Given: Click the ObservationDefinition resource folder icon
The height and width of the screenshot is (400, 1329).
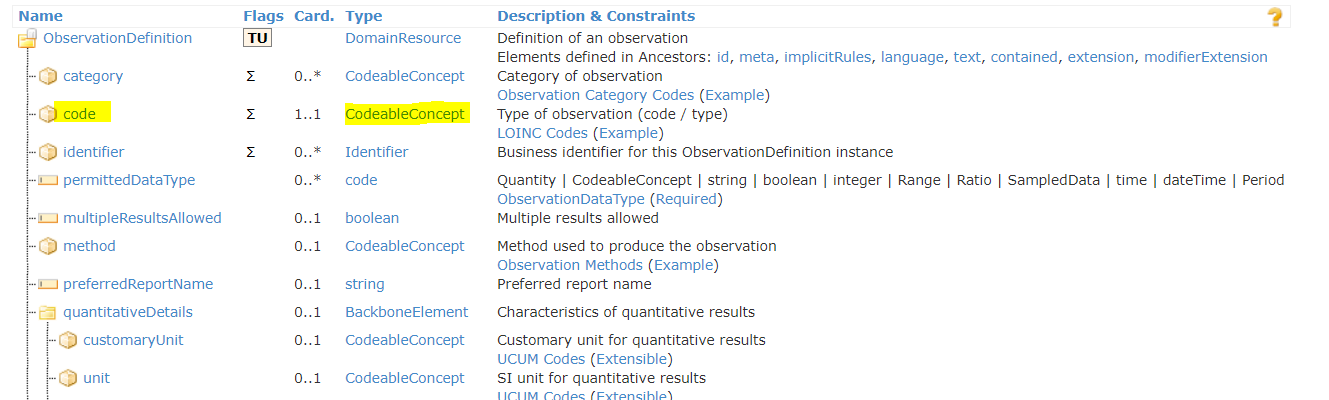Looking at the screenshot, I should (x=27, y=39).
